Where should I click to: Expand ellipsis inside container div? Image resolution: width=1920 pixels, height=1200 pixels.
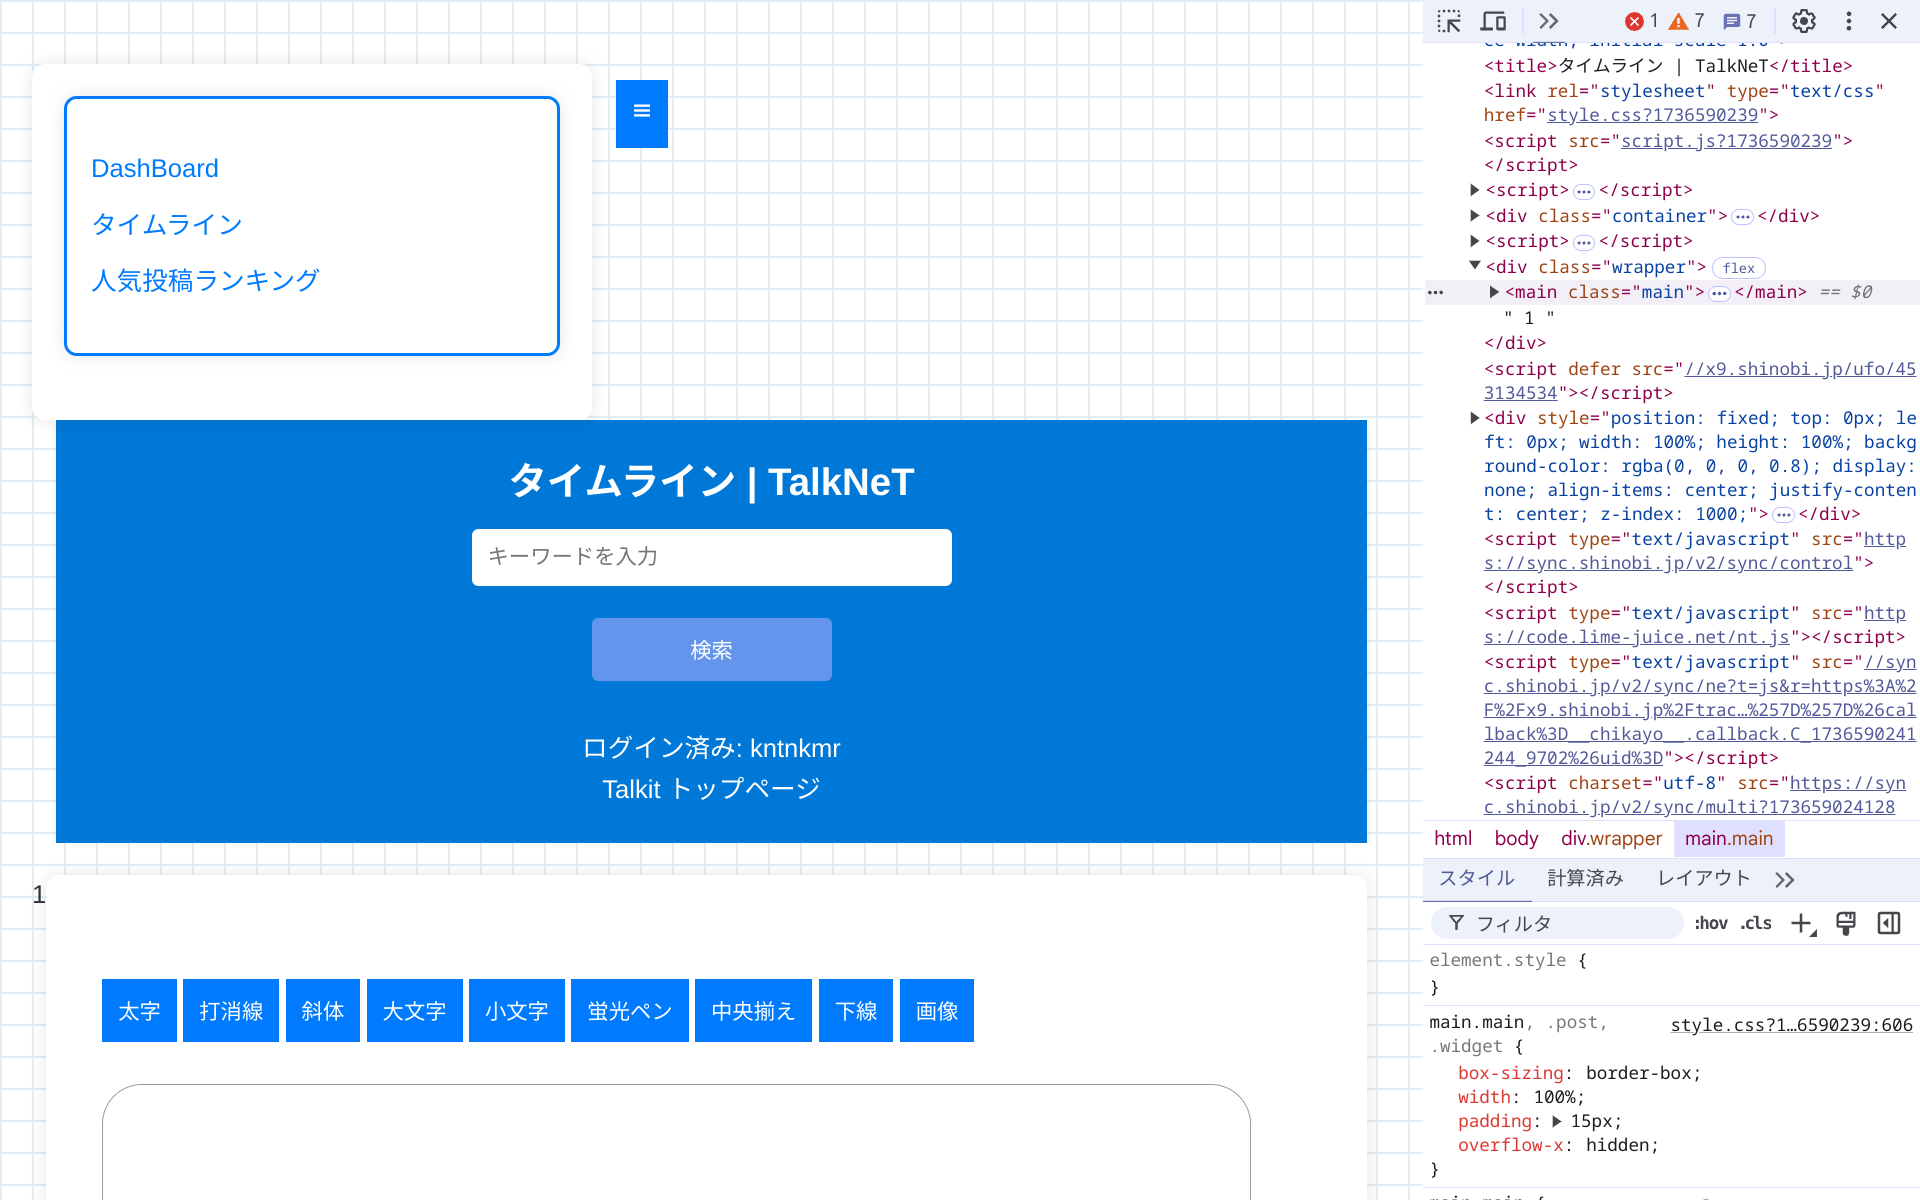pos(1743,217)
